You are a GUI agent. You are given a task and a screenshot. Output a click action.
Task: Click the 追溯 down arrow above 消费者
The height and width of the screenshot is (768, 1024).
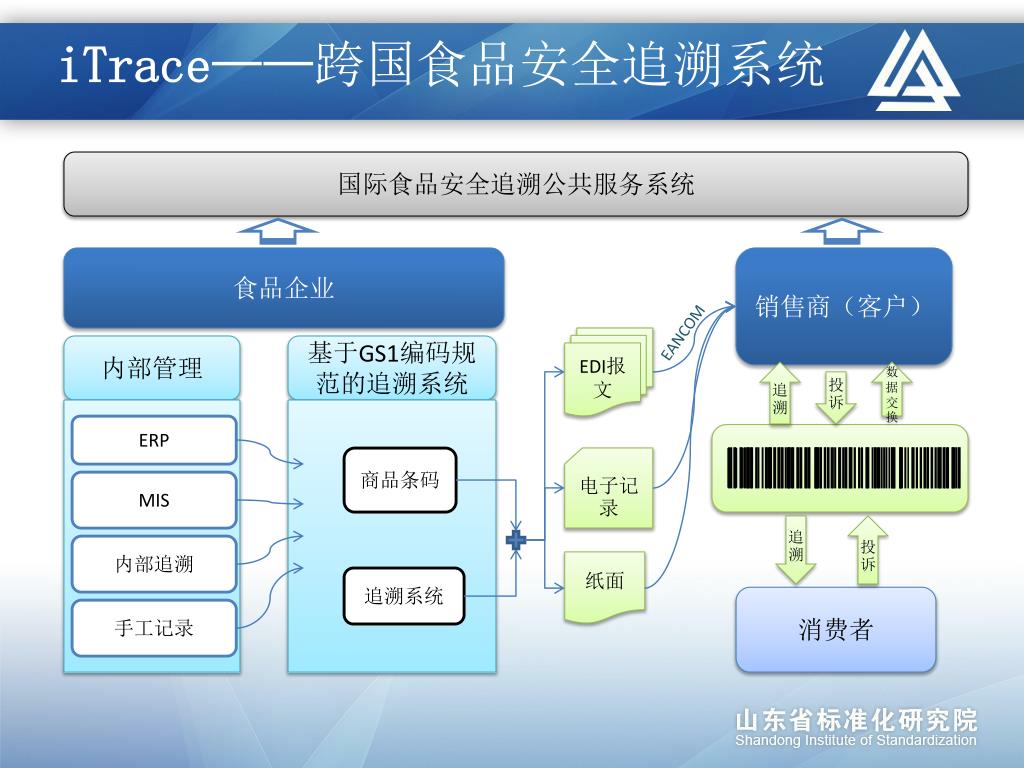click(x=795, y=549)
